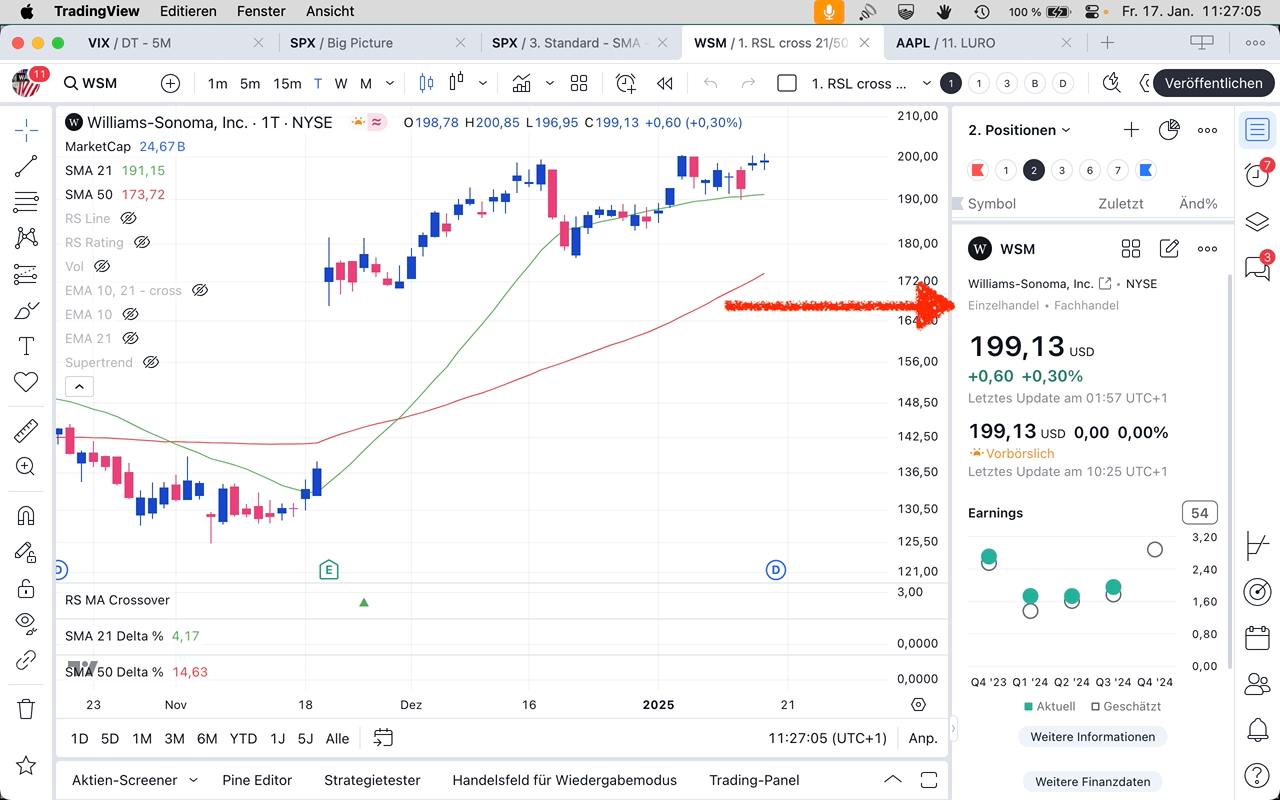This screenshot has width=1280, height=800.
Task: Open the calendar icon in right sidebar
Action: coord(1257,638)
